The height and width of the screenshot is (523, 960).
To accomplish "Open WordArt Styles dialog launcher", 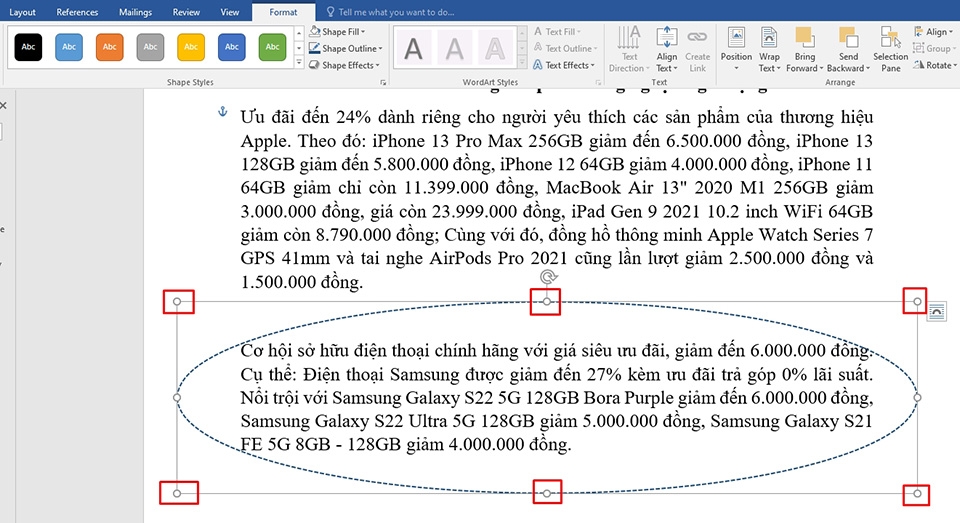I will pyautogui.click(x=598, y=82).
